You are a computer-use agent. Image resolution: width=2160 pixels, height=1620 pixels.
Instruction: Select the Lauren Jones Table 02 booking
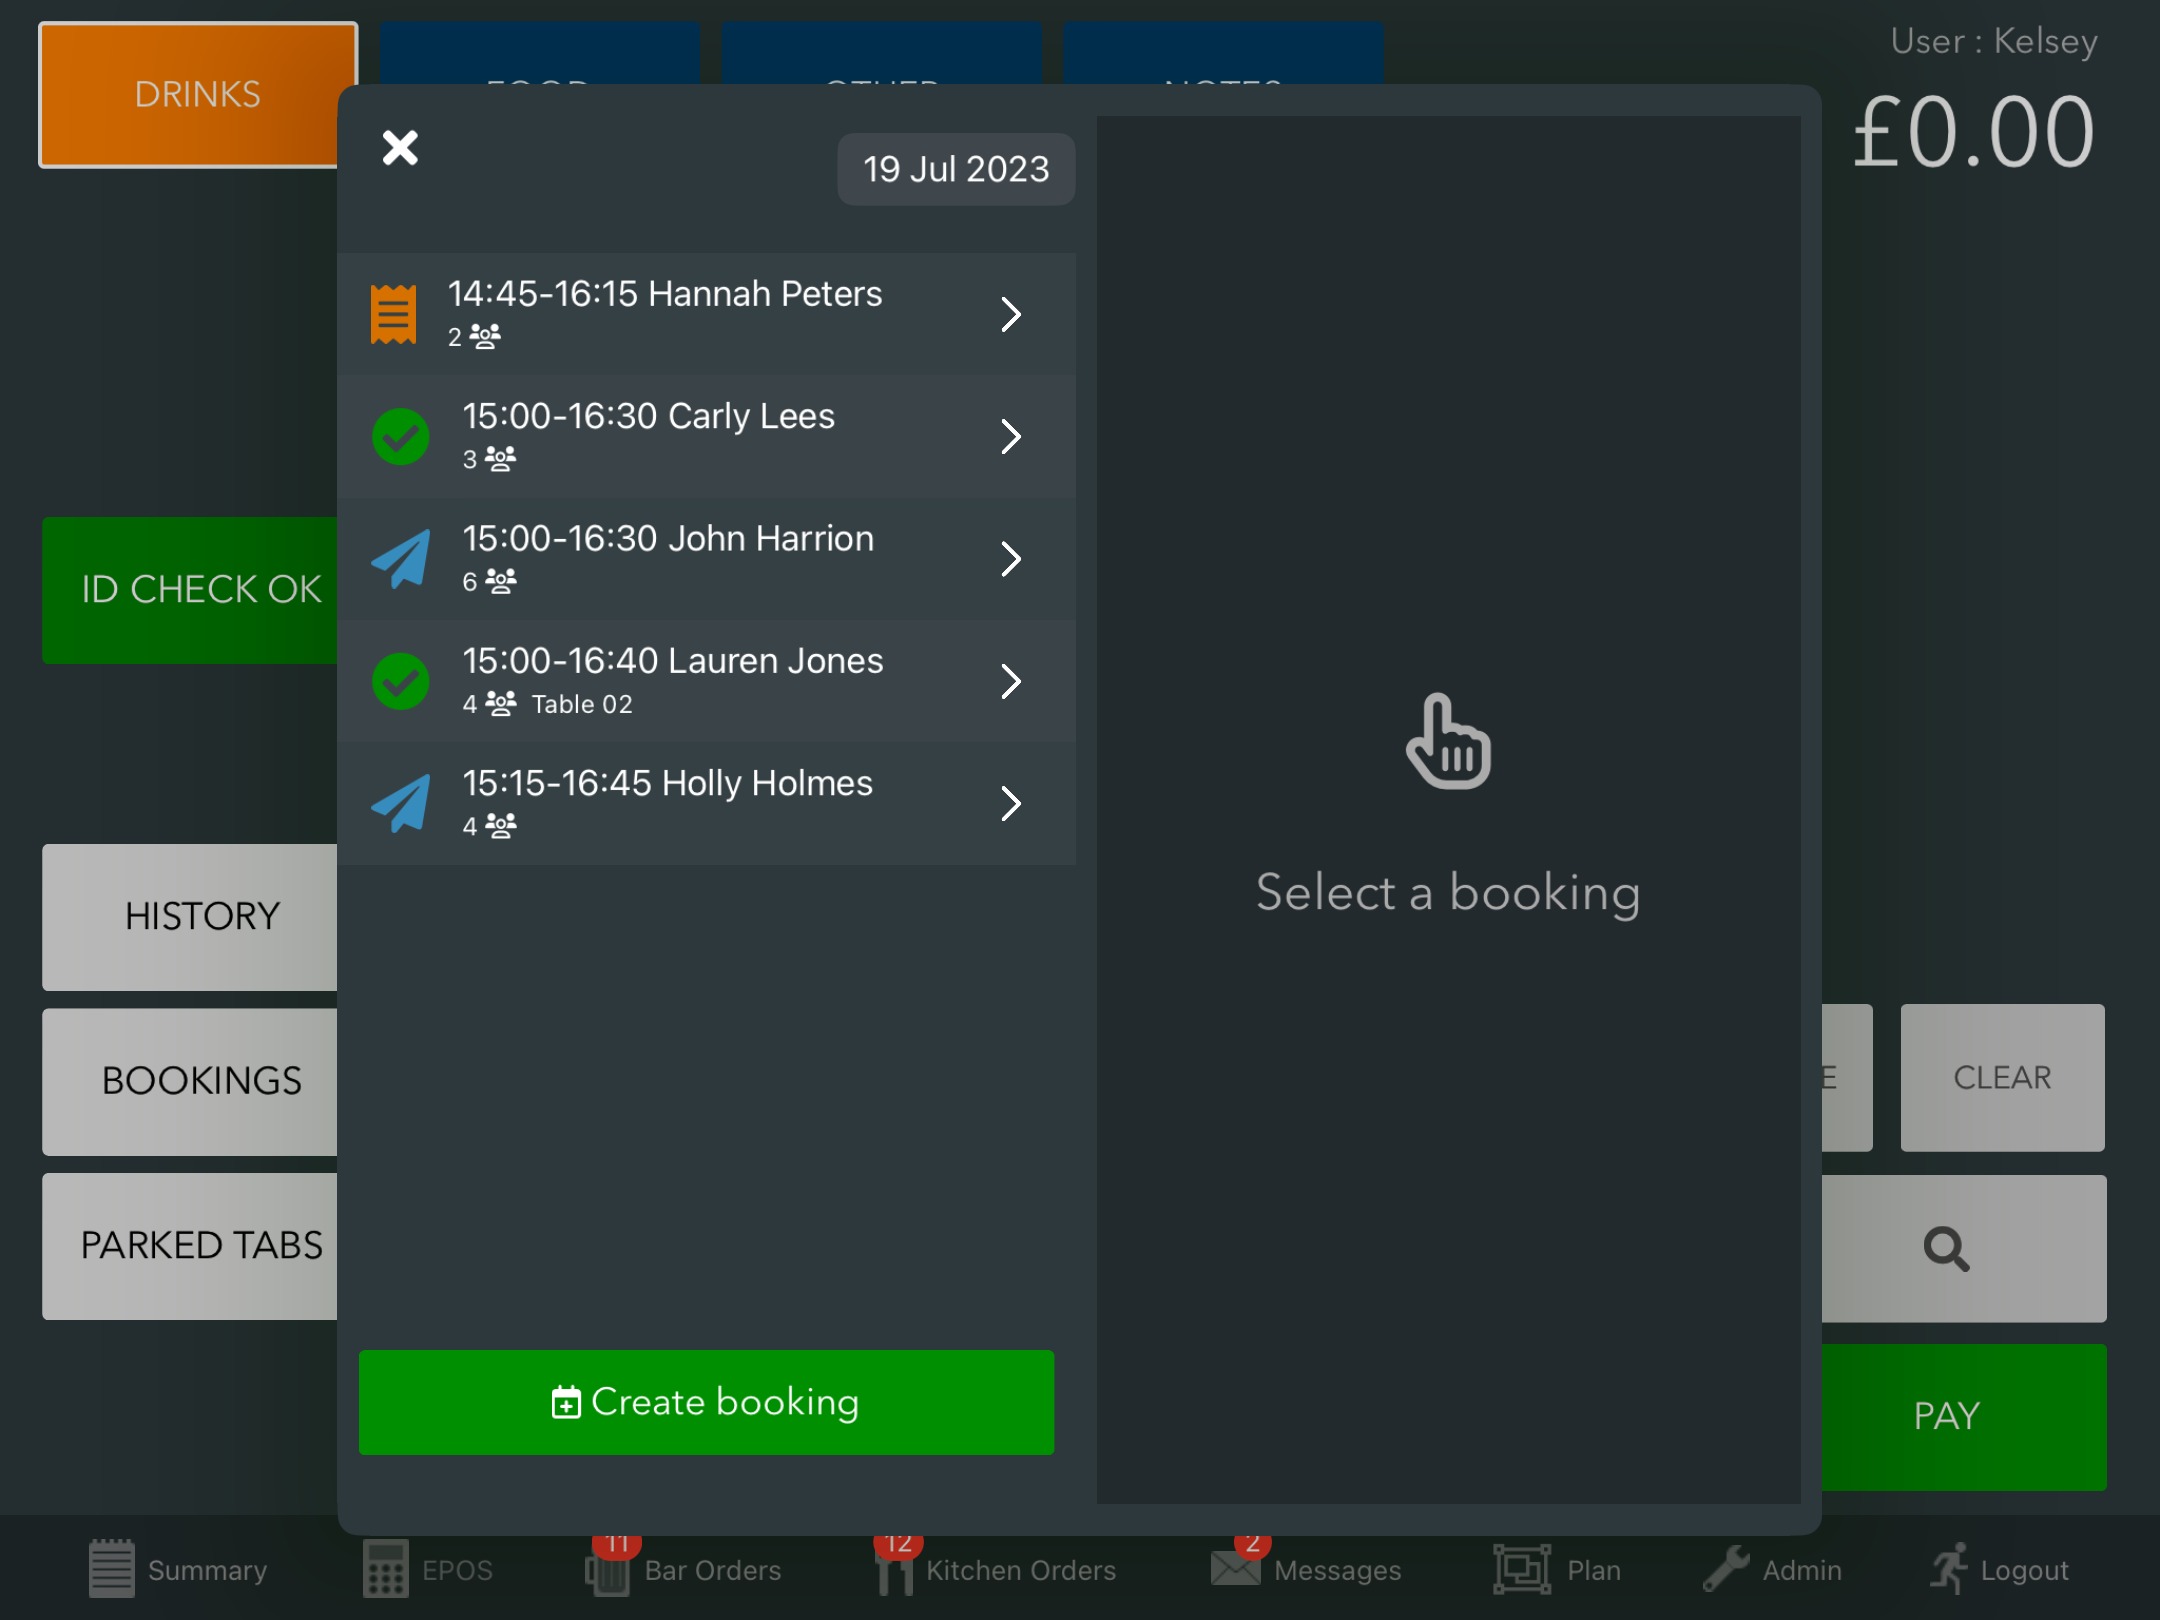tap(672, 681)
